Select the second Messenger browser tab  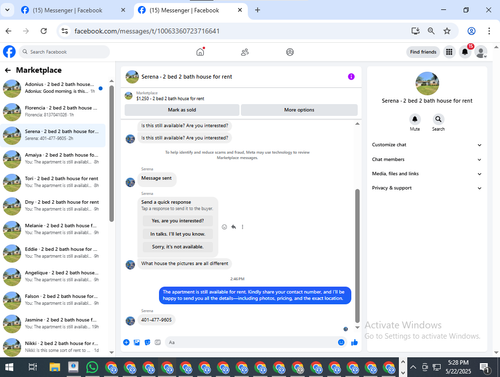click(x=189, y=10)
